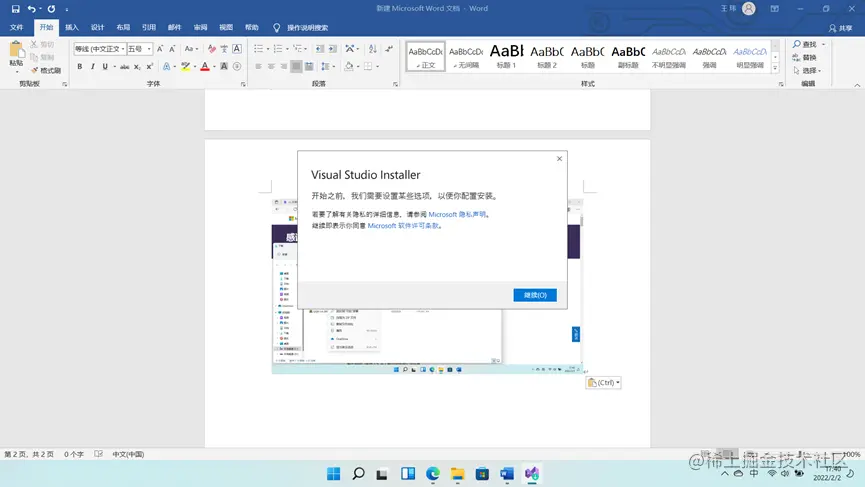Switch to the 引用 tab

click(x=149, y=28)
